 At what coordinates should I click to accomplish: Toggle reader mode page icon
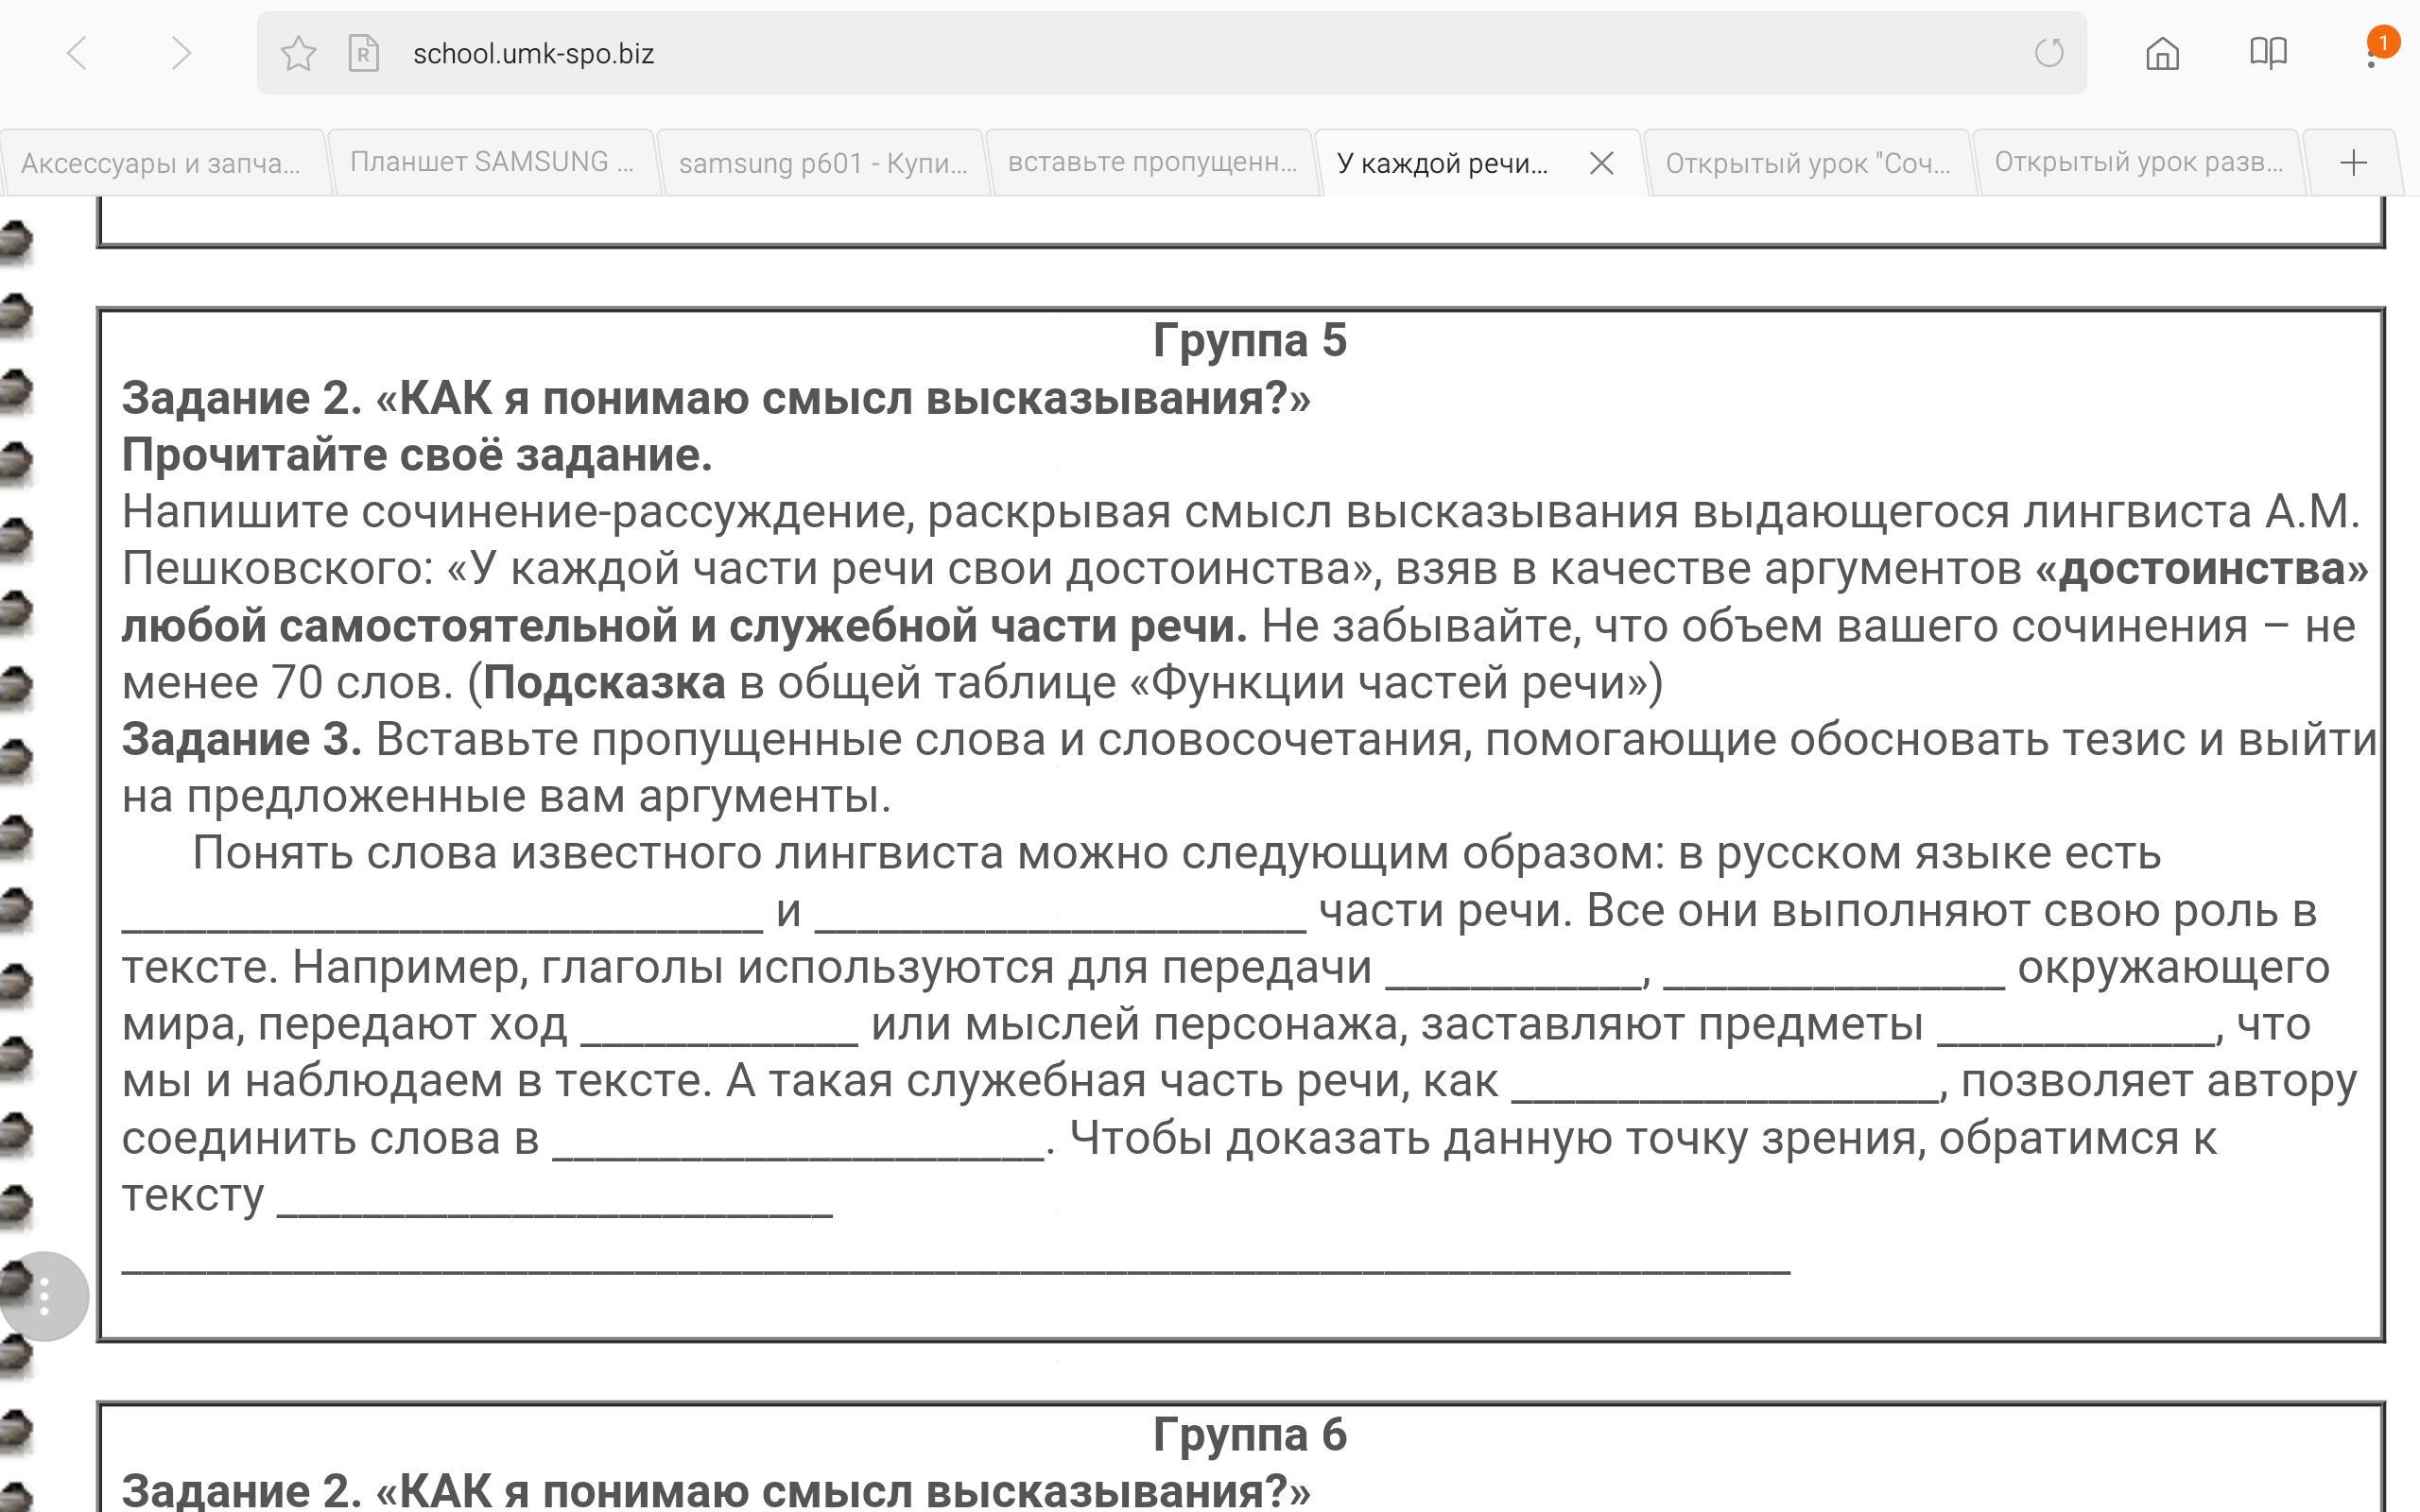click(x=363, y=53)
